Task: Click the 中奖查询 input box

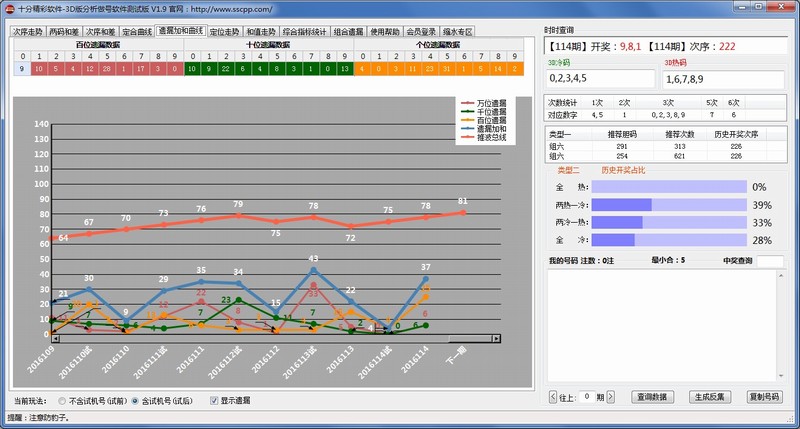Action: (x=769, y=262)
